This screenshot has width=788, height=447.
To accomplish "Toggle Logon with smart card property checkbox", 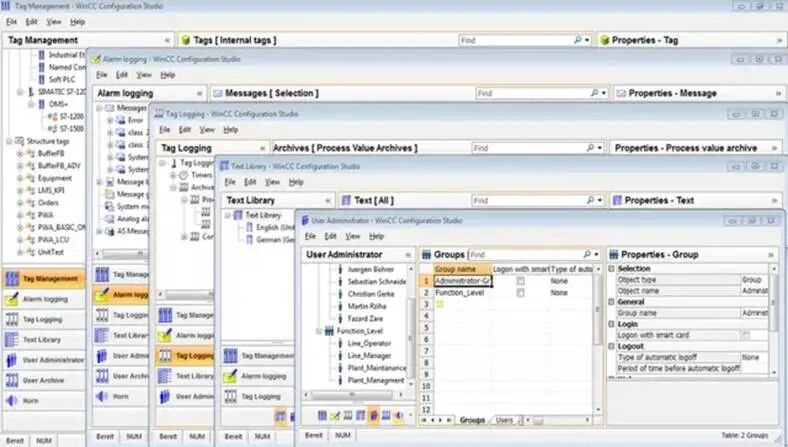I will (746, 335).
